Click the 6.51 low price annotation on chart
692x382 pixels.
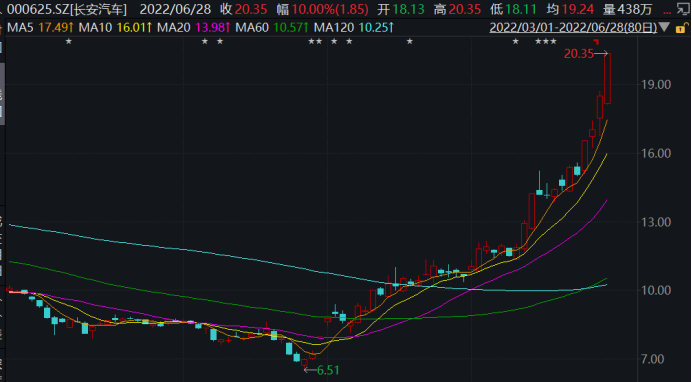(328, 371)
